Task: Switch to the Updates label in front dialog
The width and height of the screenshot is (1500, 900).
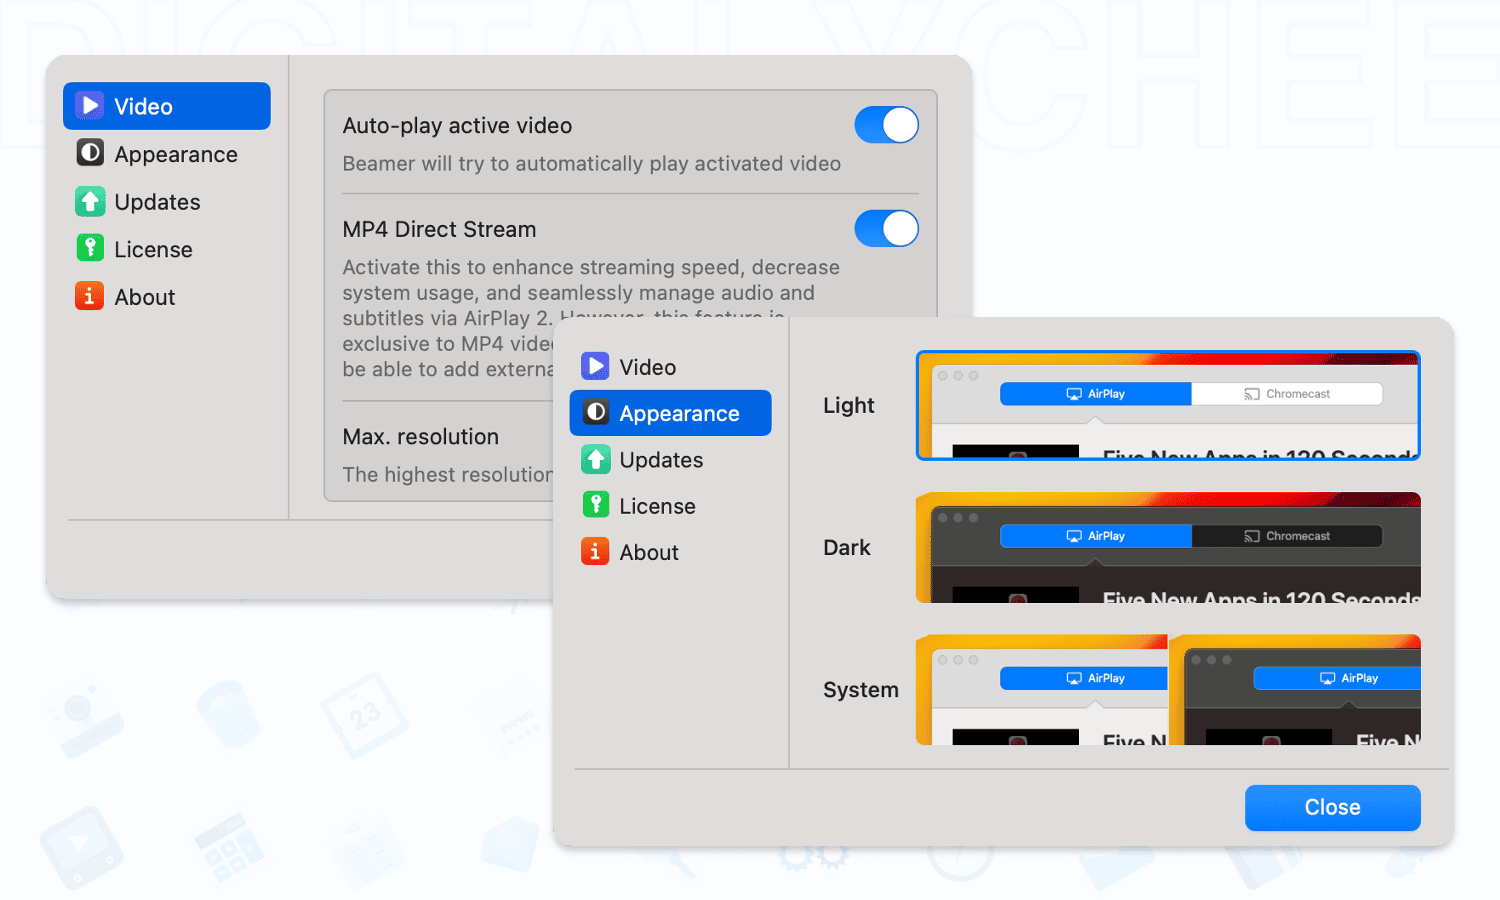Action: (x=661, y=460)
